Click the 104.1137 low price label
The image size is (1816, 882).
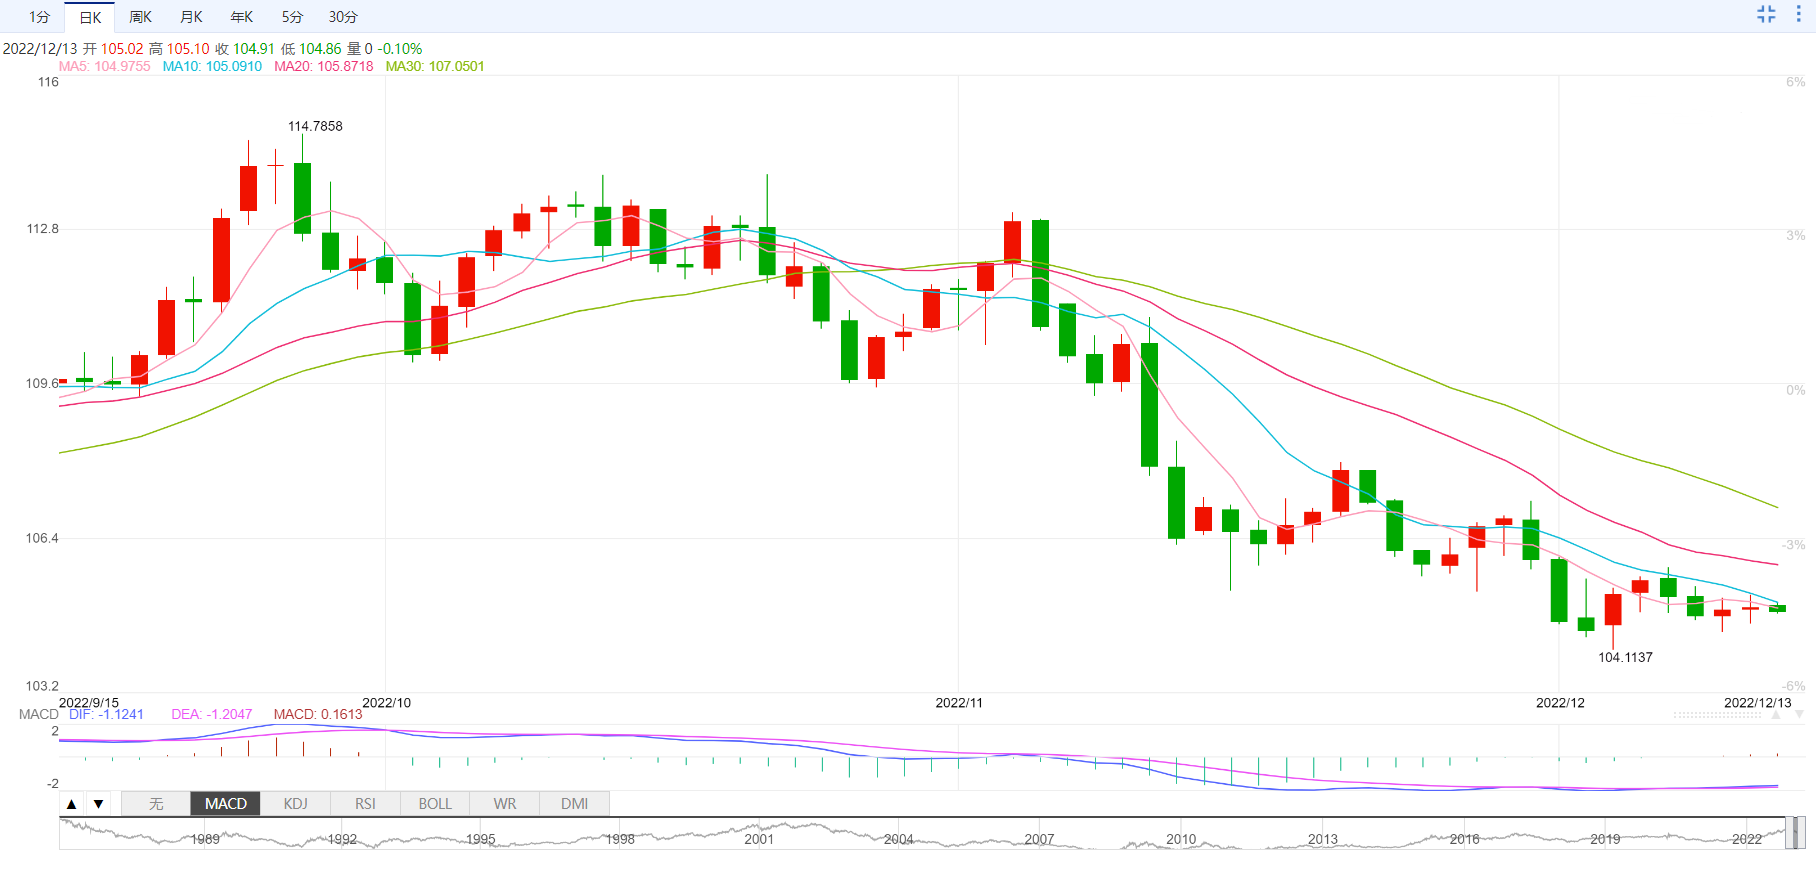(x=1625, y=657)
